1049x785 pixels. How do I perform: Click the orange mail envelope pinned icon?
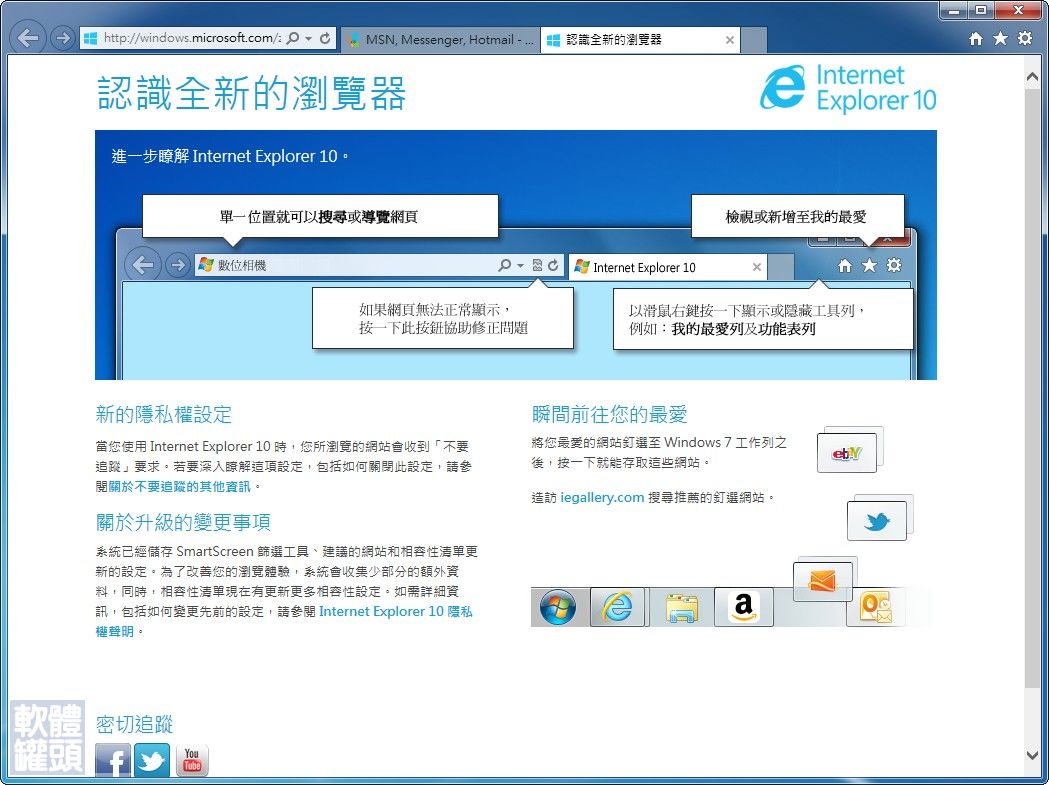[x=822, y=581]
